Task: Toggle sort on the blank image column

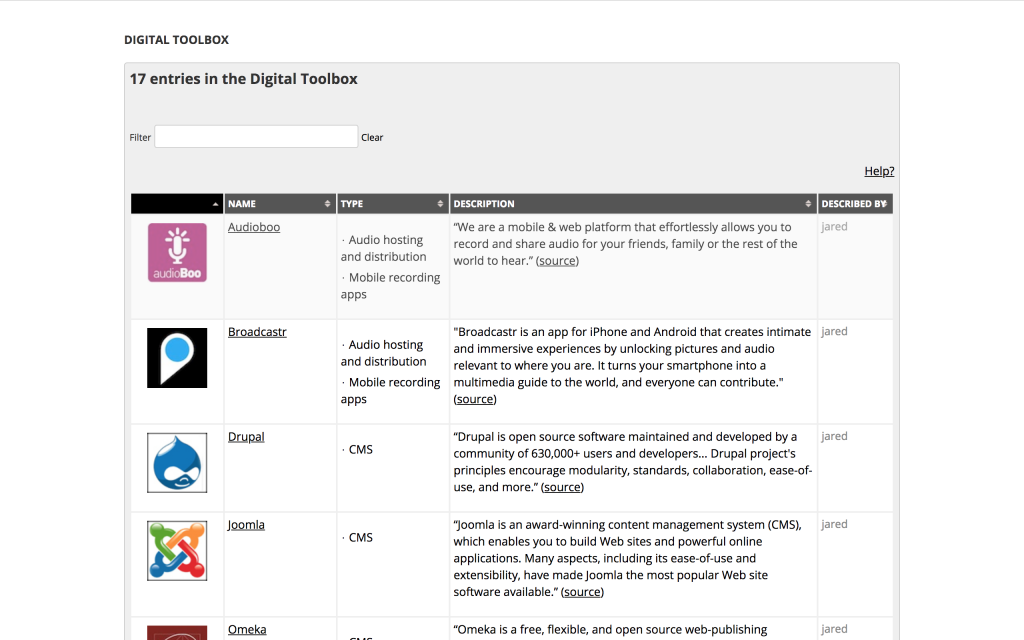Action: coord(177,204)
